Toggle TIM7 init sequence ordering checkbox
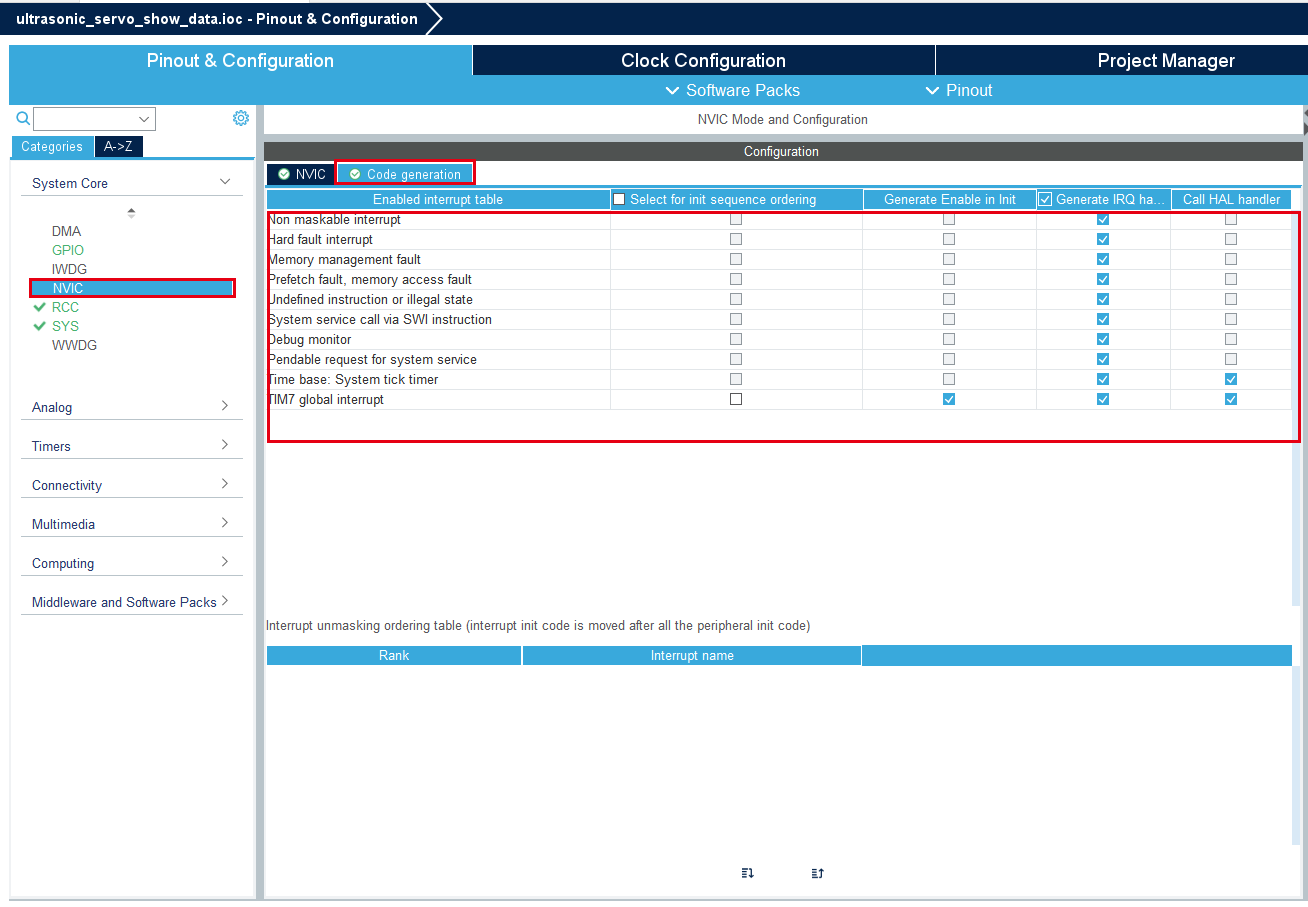The image size is (1308, 907). 736,399
